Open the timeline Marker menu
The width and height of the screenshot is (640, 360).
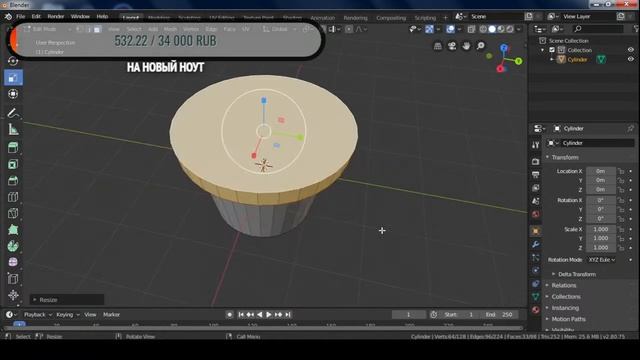[111, 315]
